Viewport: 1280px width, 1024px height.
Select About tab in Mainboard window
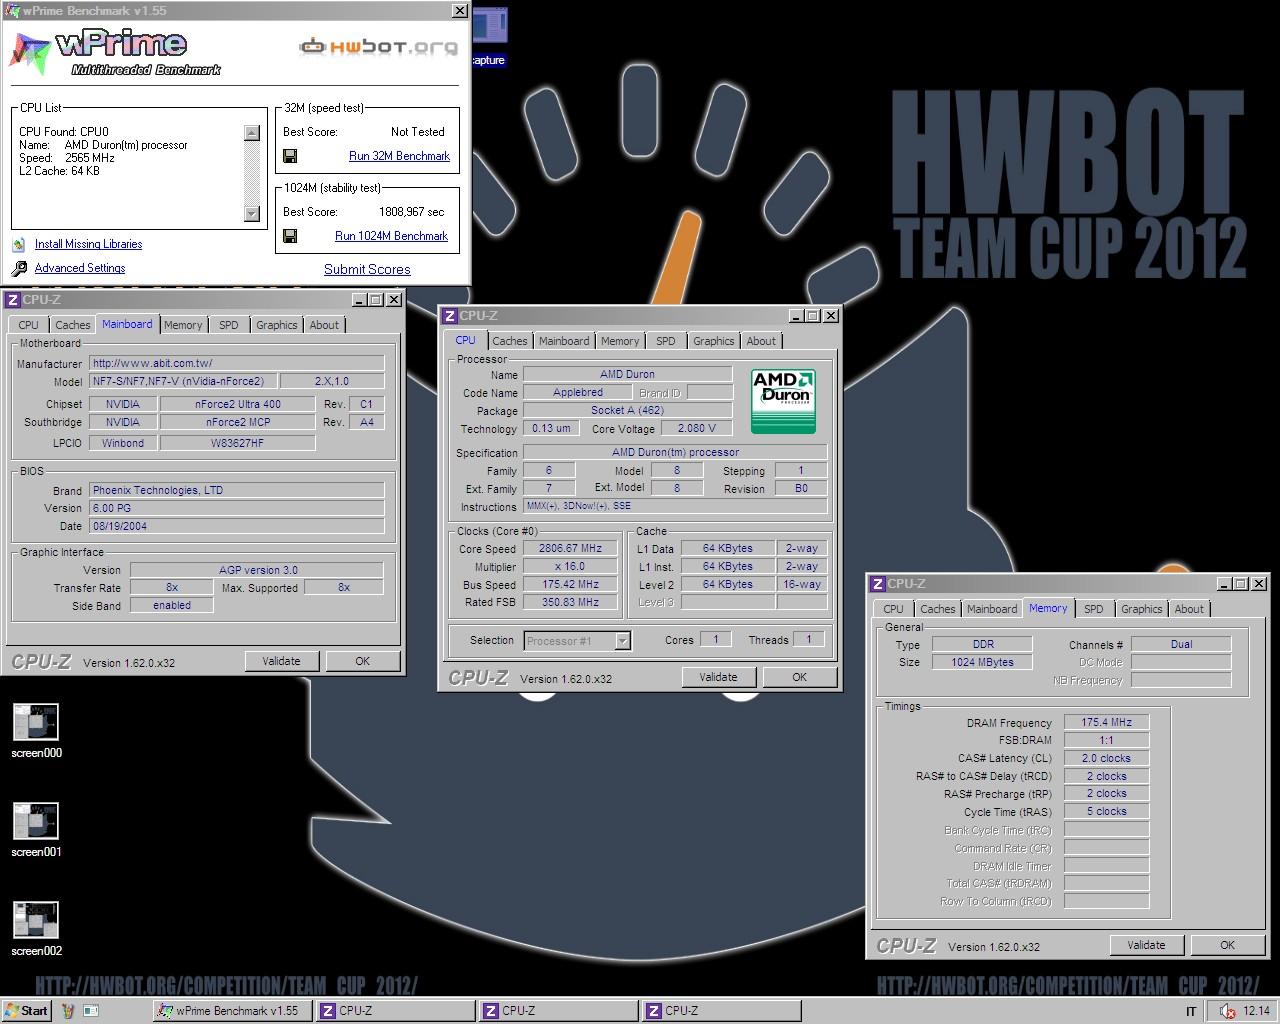click(324, 325)
